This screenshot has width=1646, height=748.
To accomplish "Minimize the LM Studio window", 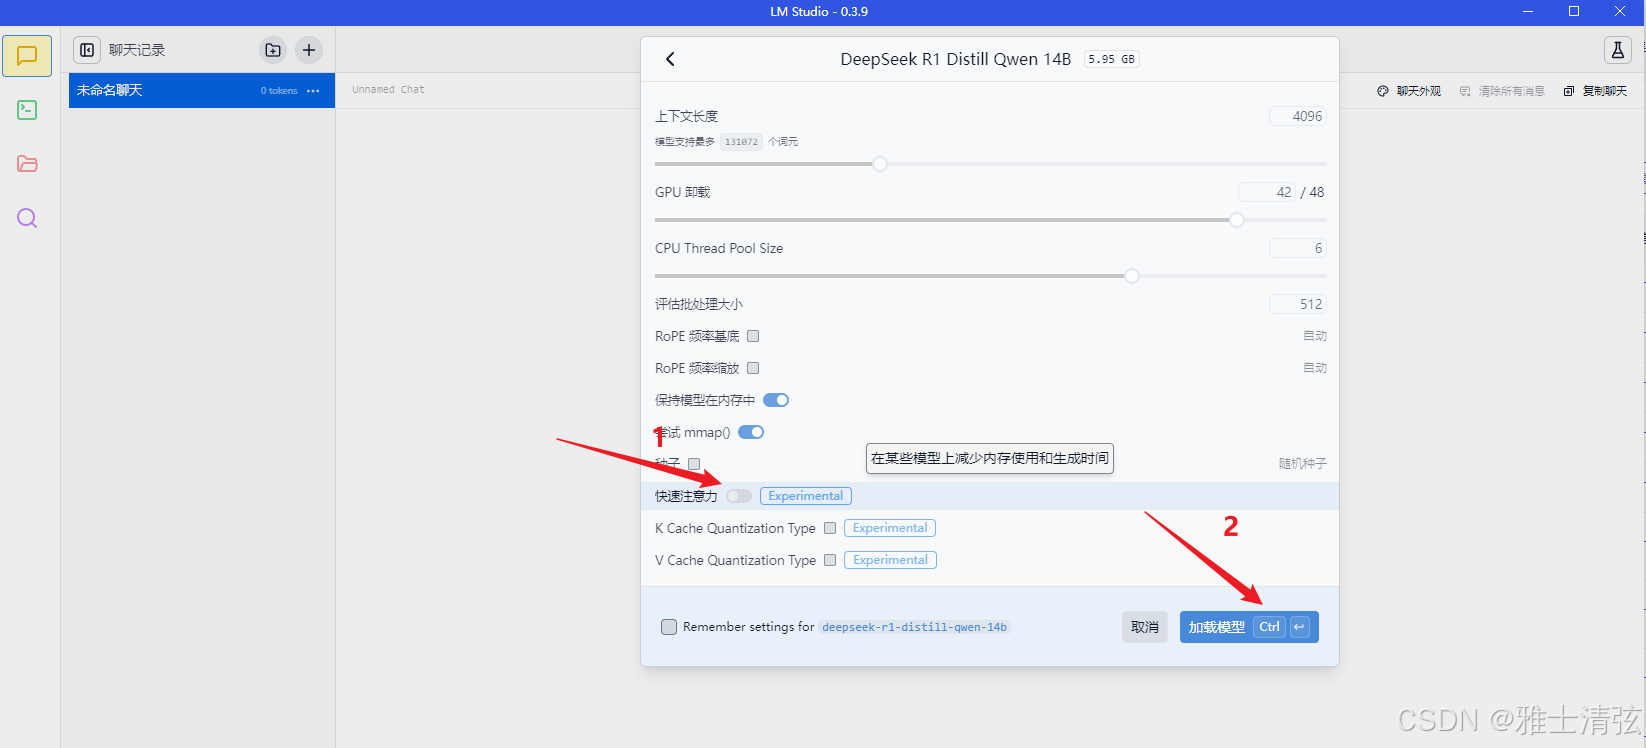I will click(x=1528, y=11).
